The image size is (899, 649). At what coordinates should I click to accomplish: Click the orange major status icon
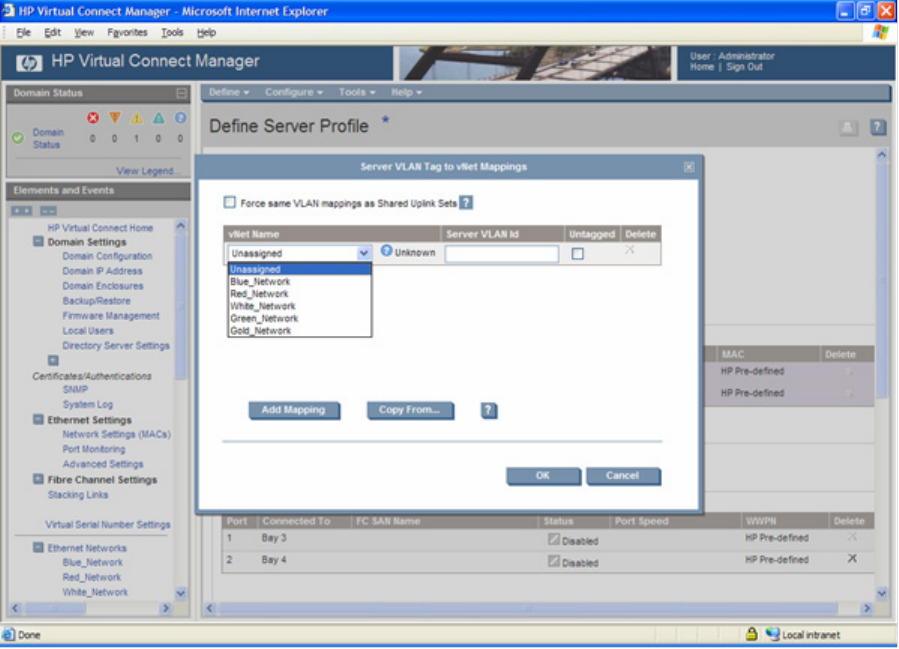click(x=115, y=118)
